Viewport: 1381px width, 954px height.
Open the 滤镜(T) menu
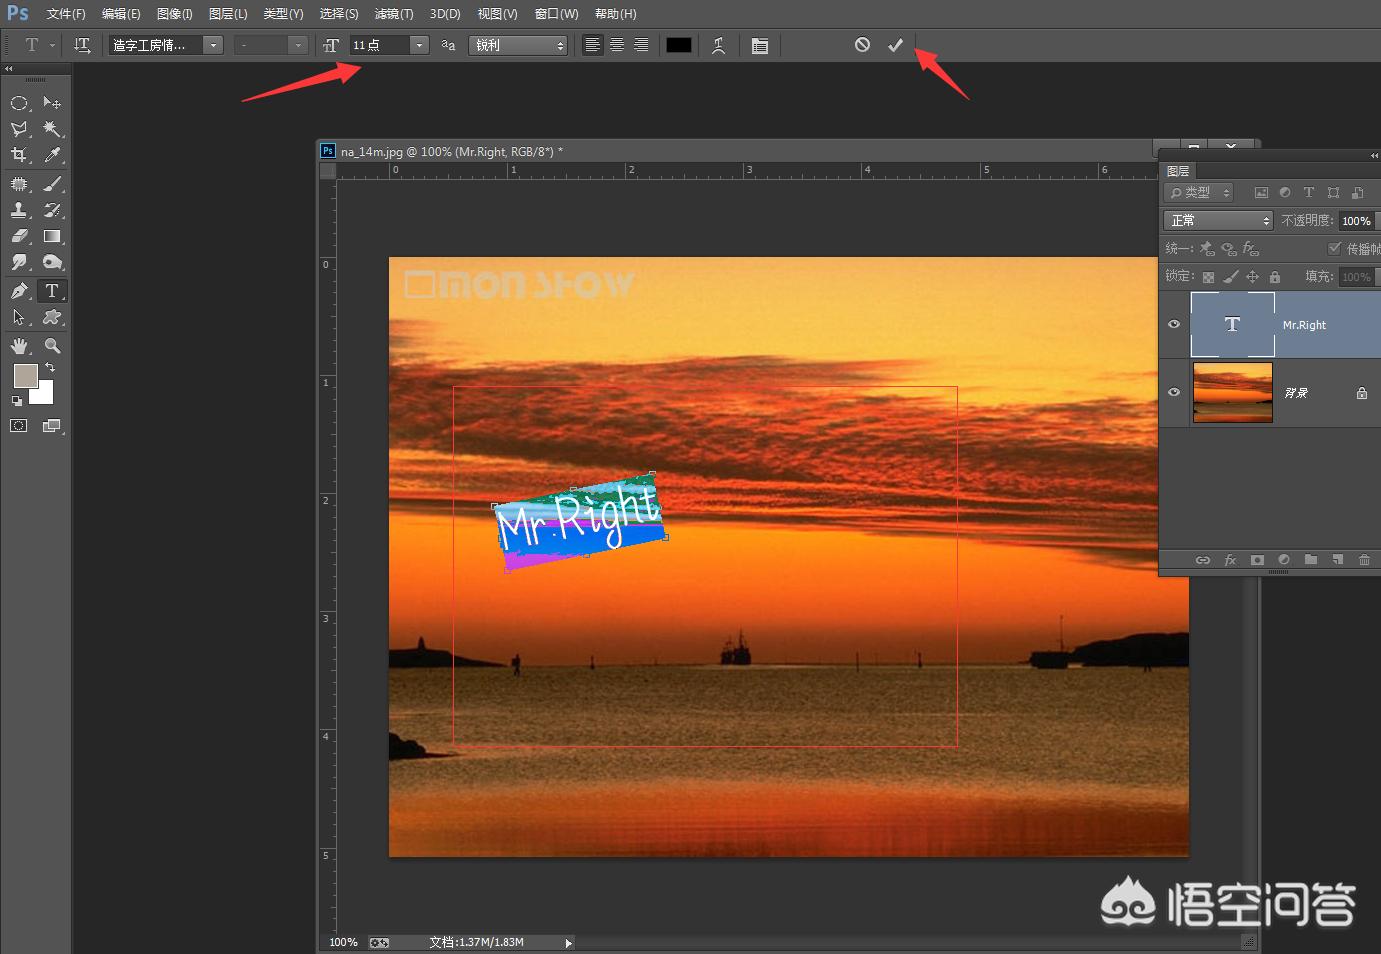(x=393, y=14)
